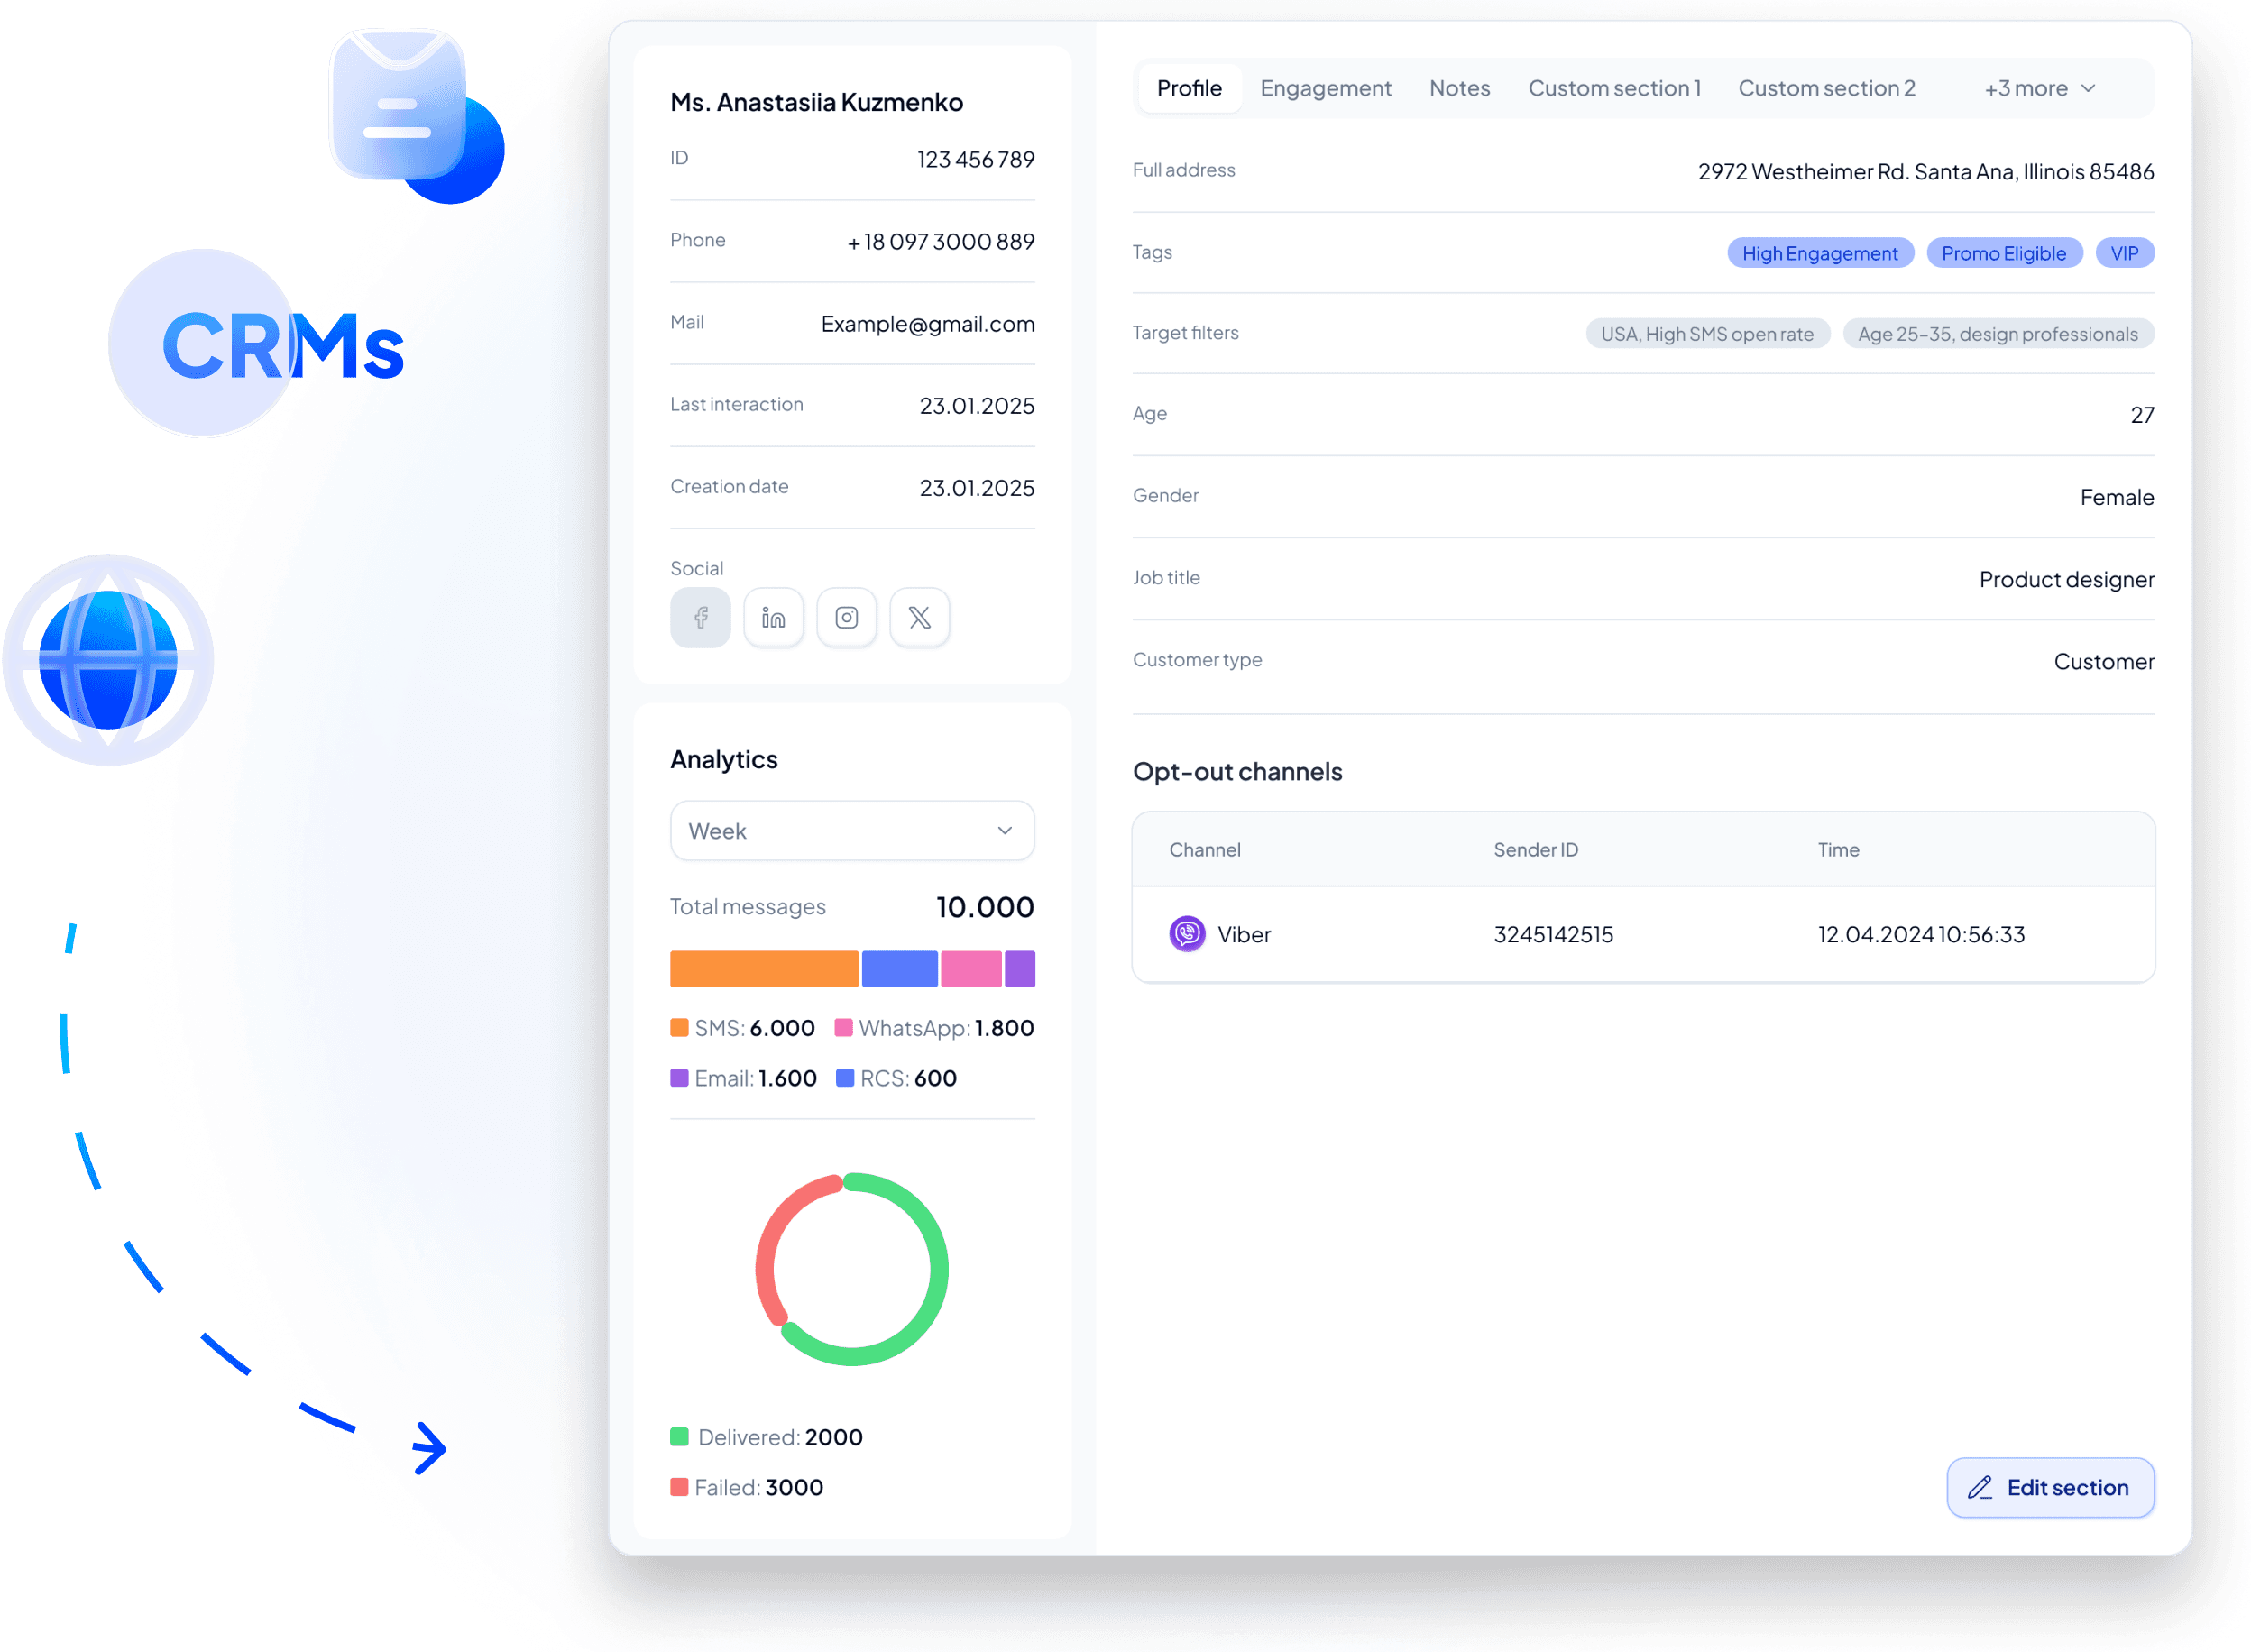
Task: Click the chevron in Week selector
Action: point(1005,831)
